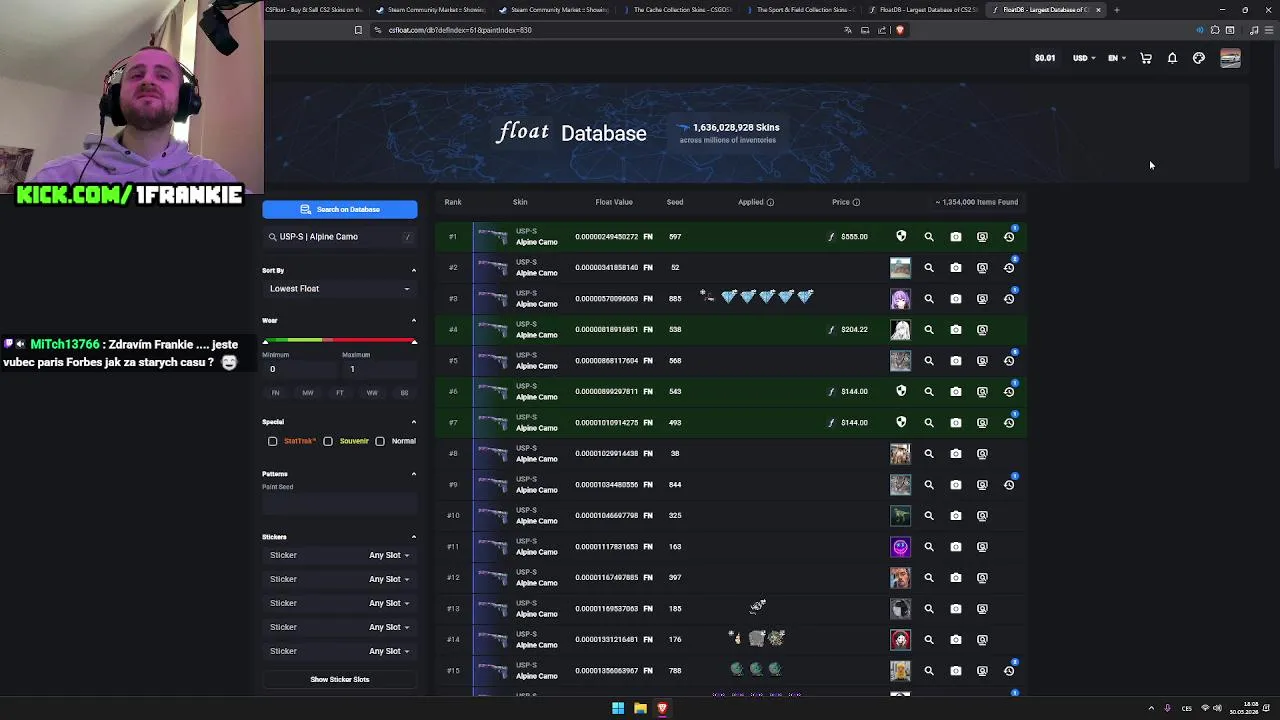Open the history icon in row #3
1280x720 pixels.
[x=1009, y=299]
